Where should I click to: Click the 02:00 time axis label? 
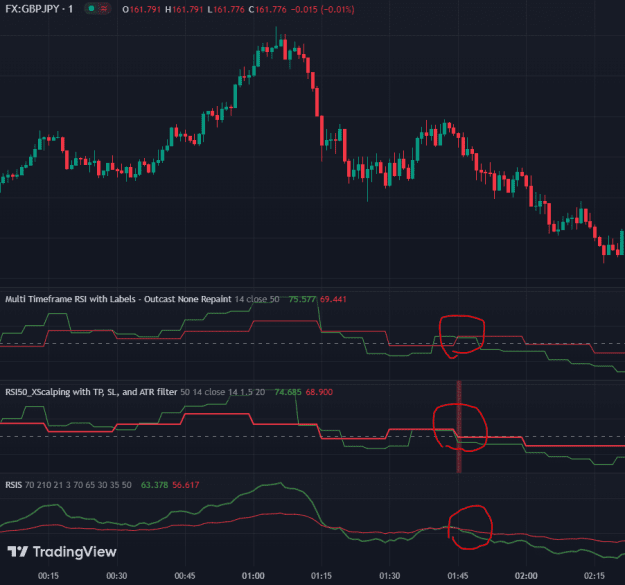[526, 575]
